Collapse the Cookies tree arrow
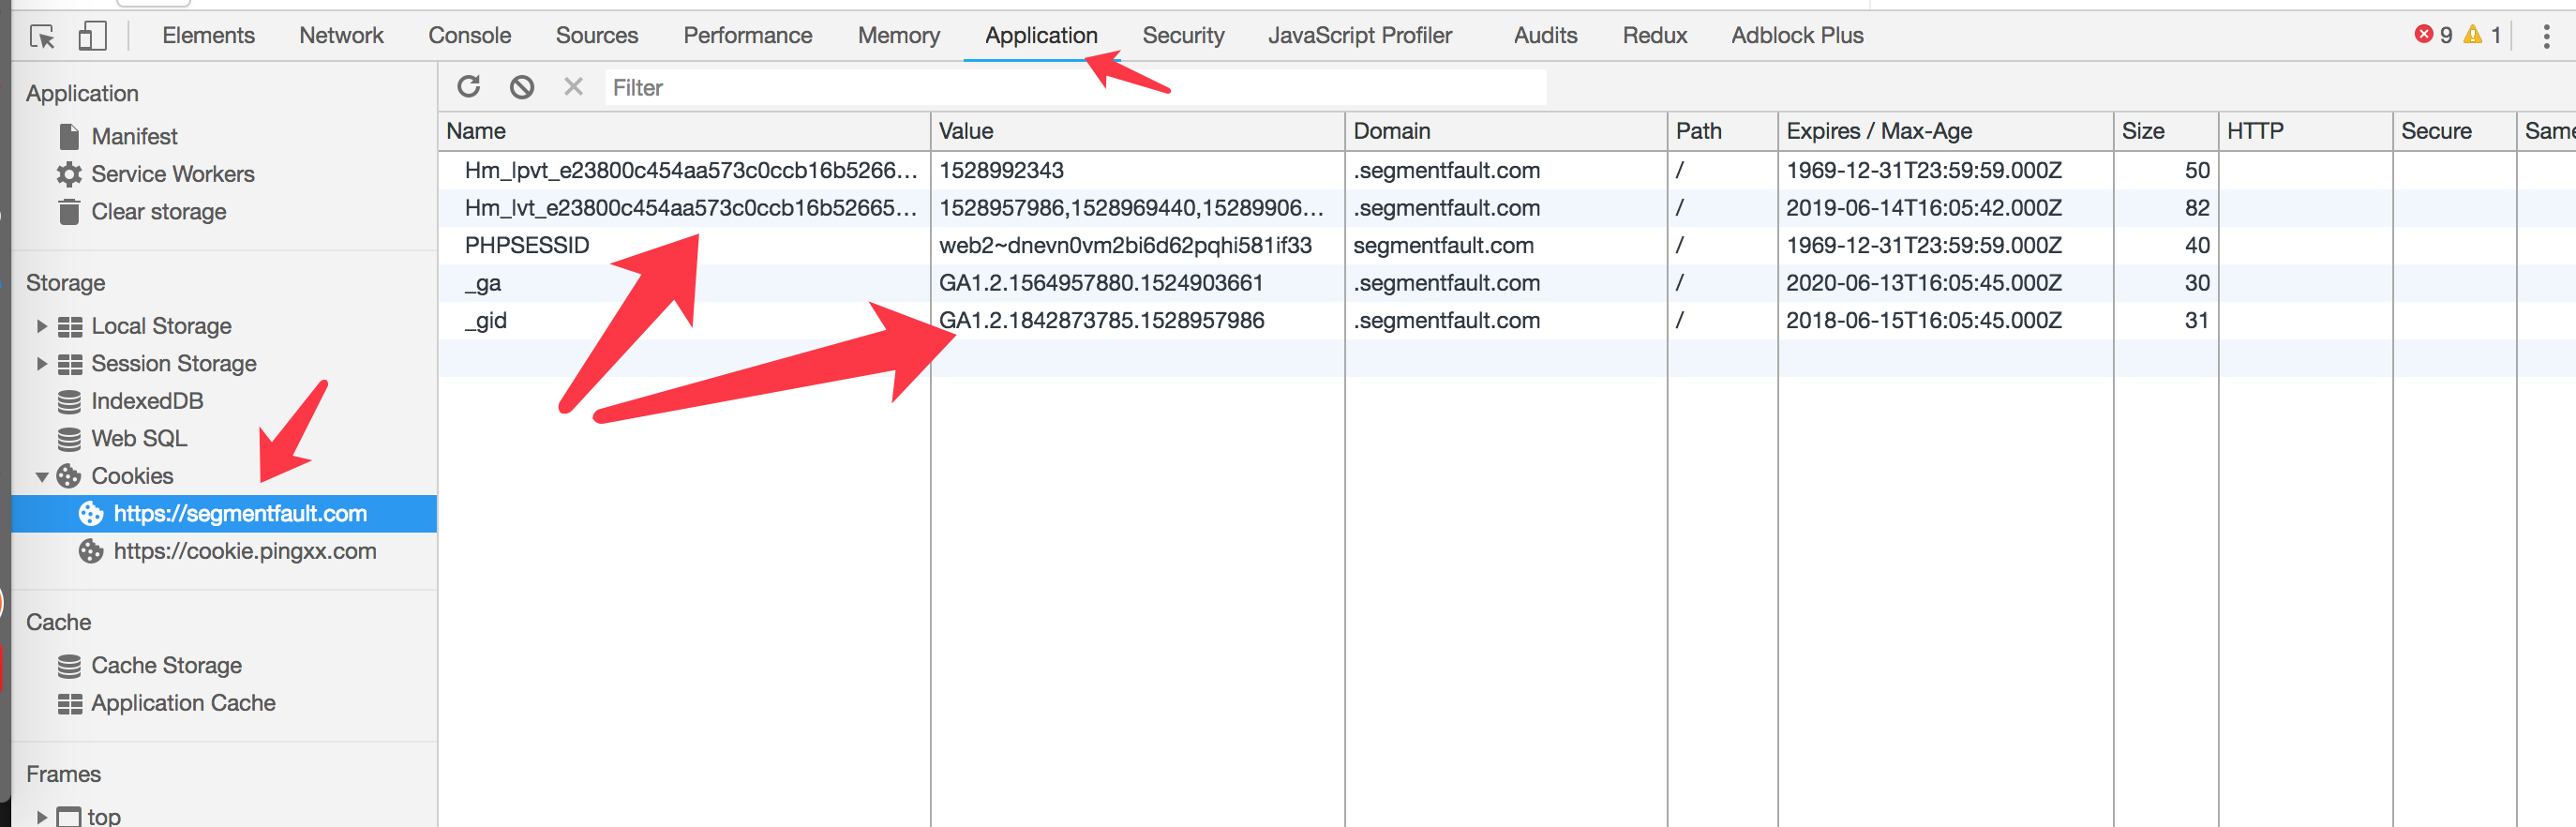Screen dimensions: 2576x827 point(42,477)
